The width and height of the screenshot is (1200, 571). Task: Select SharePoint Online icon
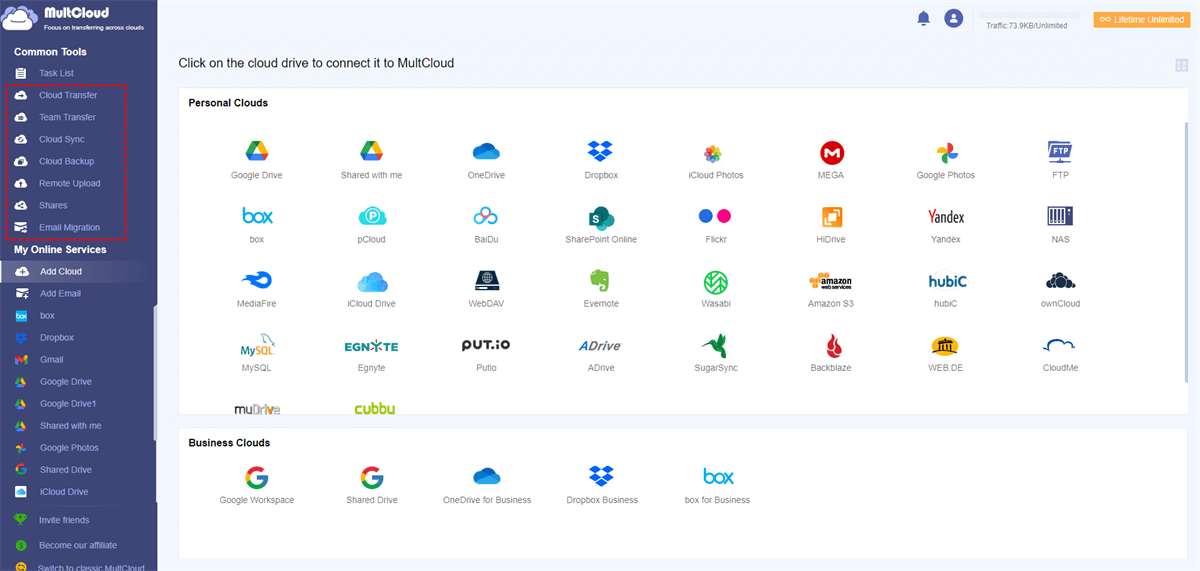pos(601,216)
